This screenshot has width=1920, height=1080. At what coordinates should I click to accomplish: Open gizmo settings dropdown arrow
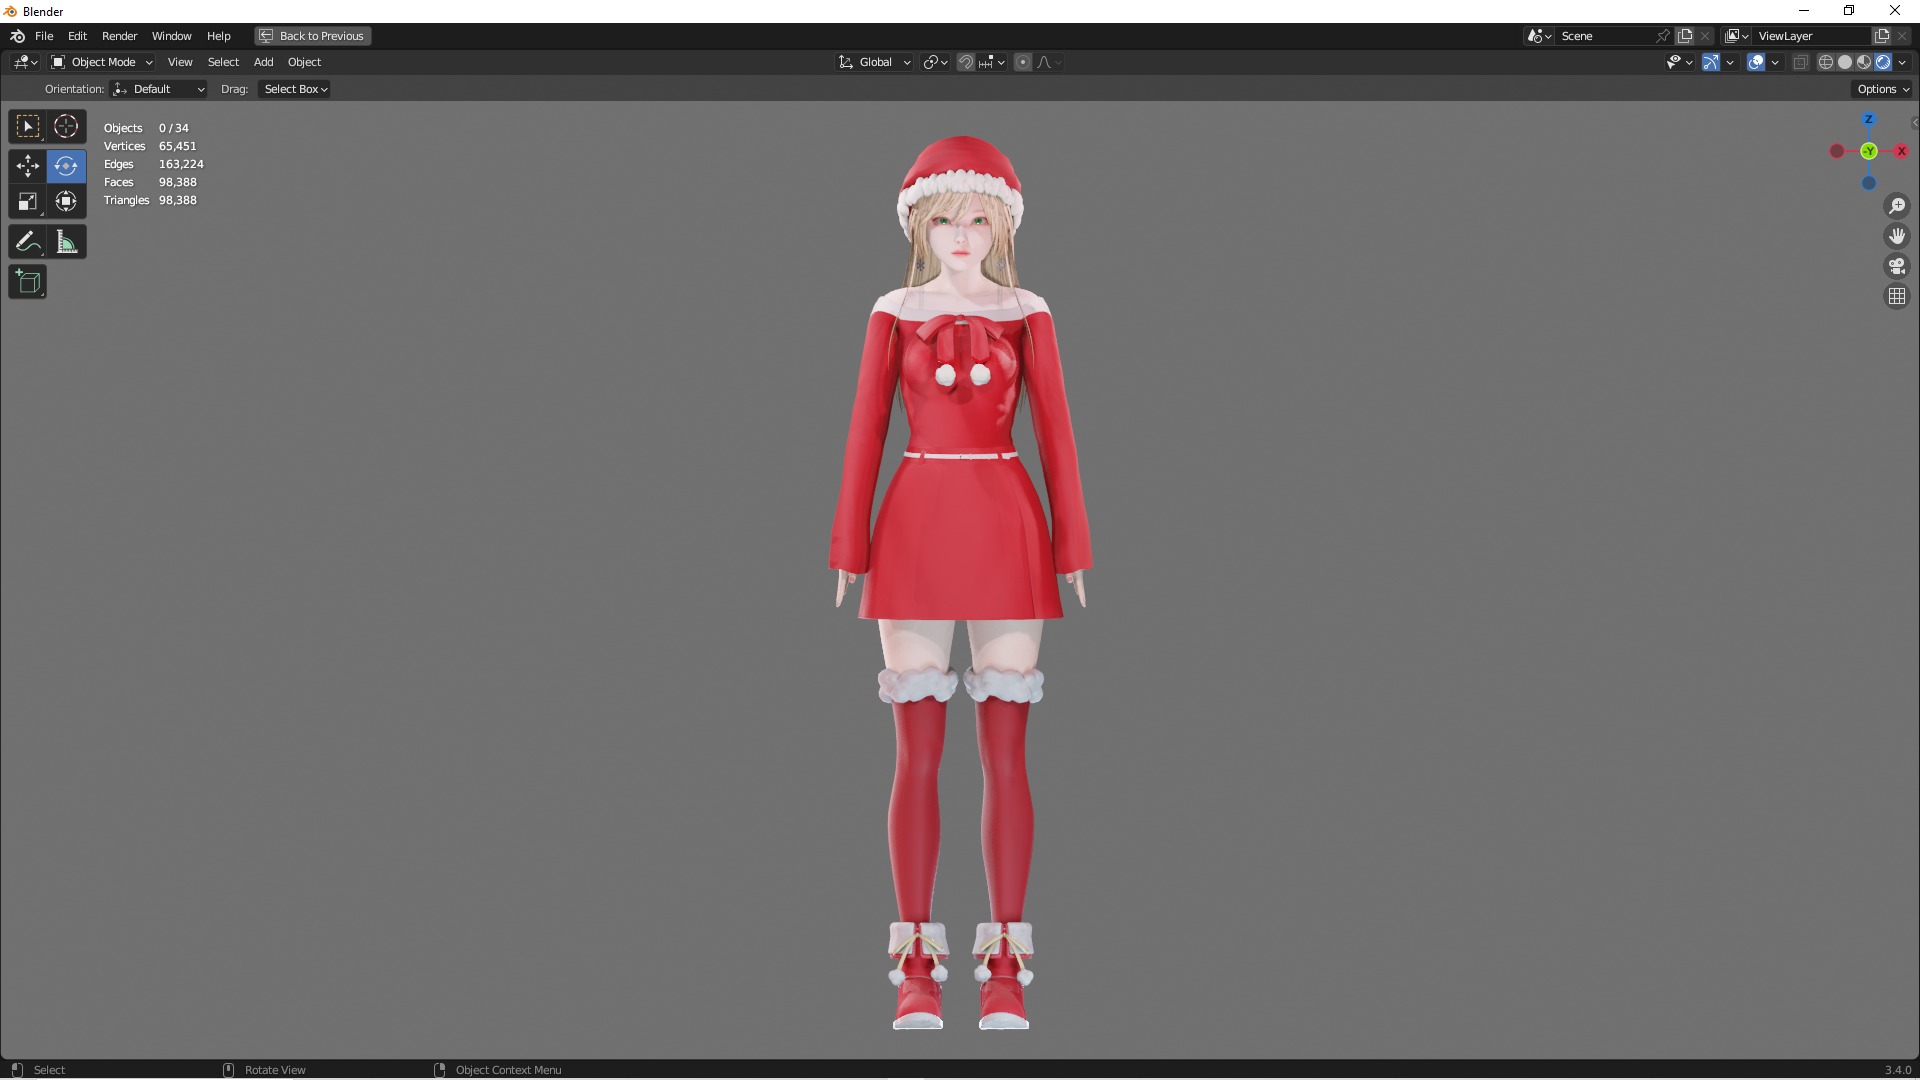click(x=1730, y=62)
